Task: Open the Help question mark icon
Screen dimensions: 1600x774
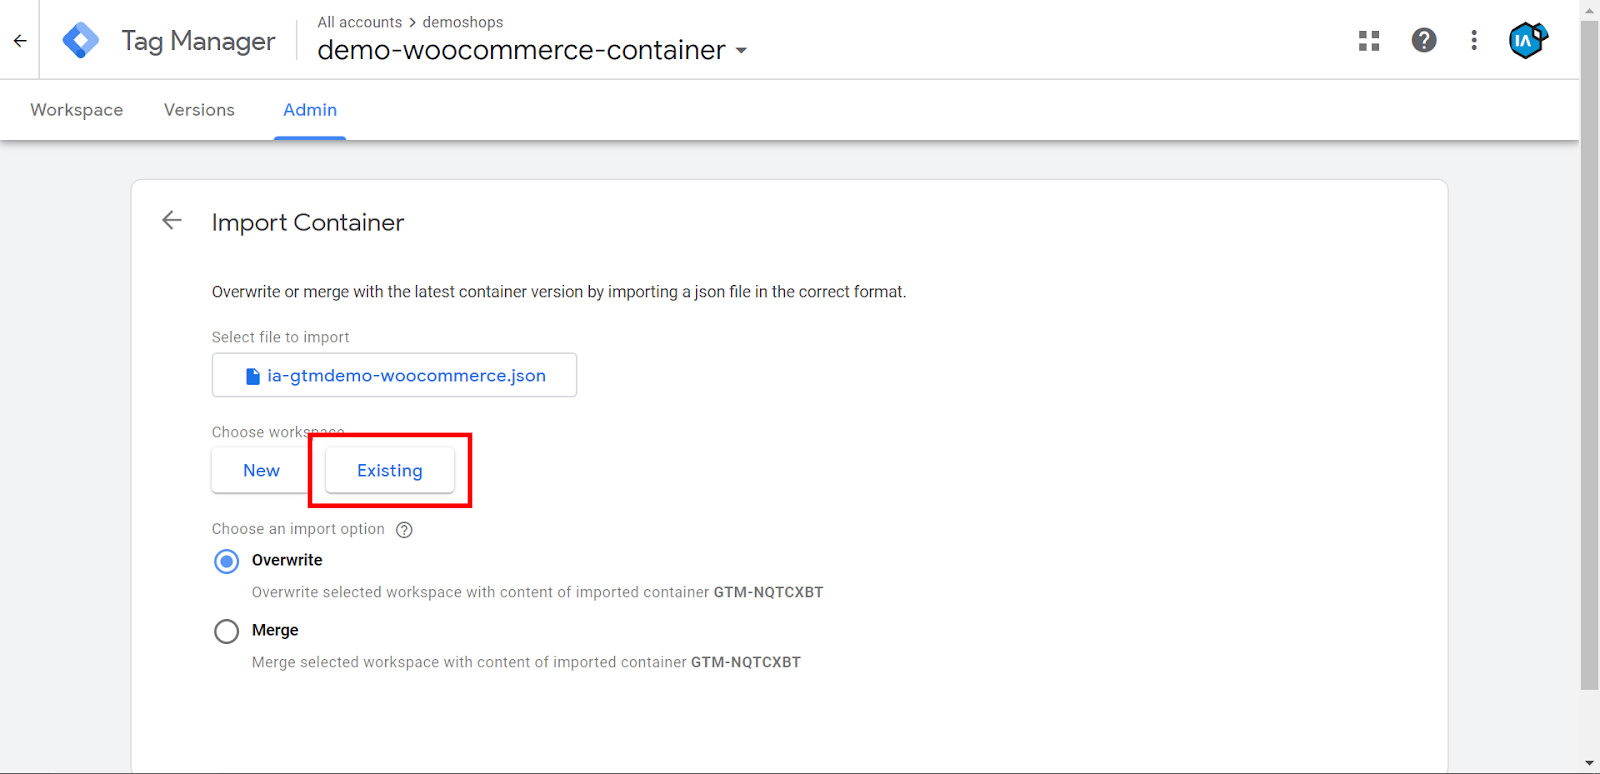Action: 1424,41
